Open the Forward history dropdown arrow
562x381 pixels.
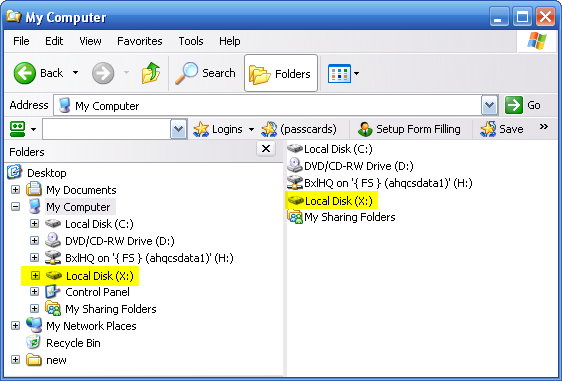pyautogui.click(x=126, y=72)
